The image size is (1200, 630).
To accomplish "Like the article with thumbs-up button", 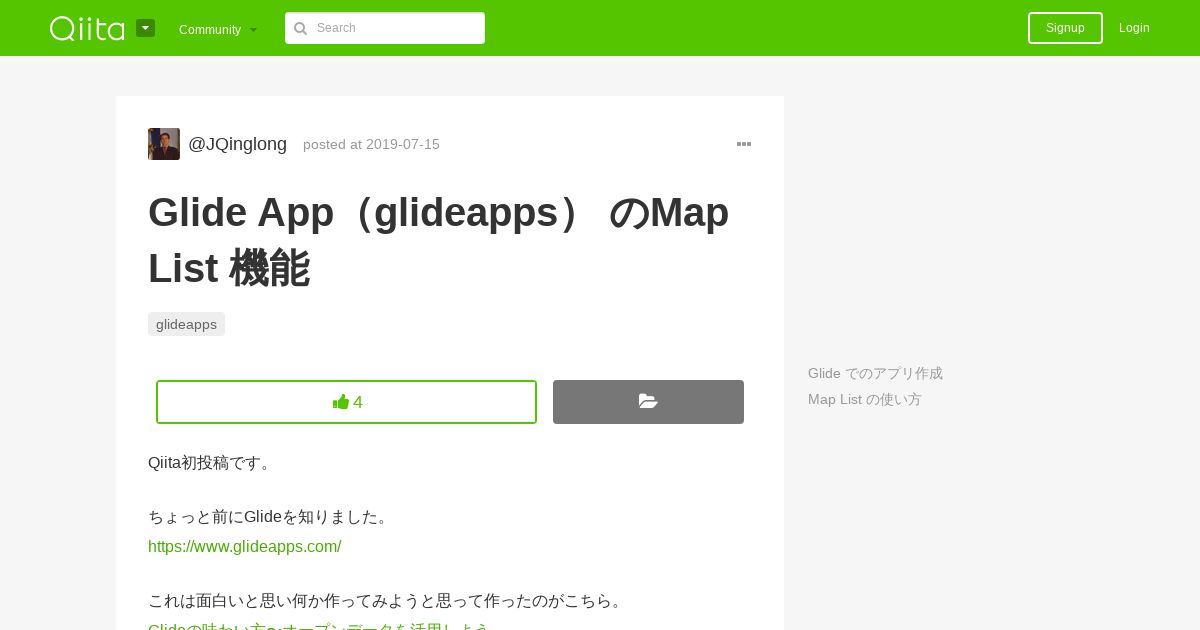I will pyautogui.click(x=346, y=402).
